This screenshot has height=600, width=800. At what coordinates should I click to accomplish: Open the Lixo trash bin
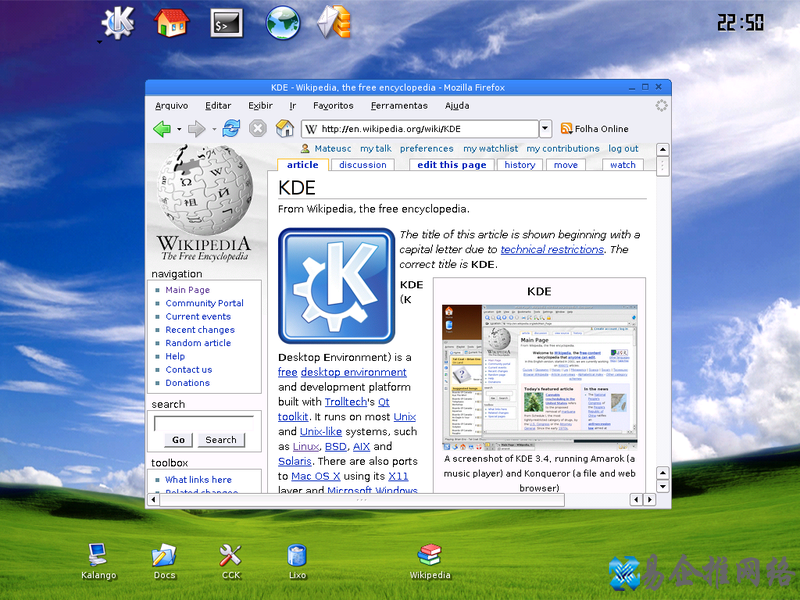(x=297, y=561)
